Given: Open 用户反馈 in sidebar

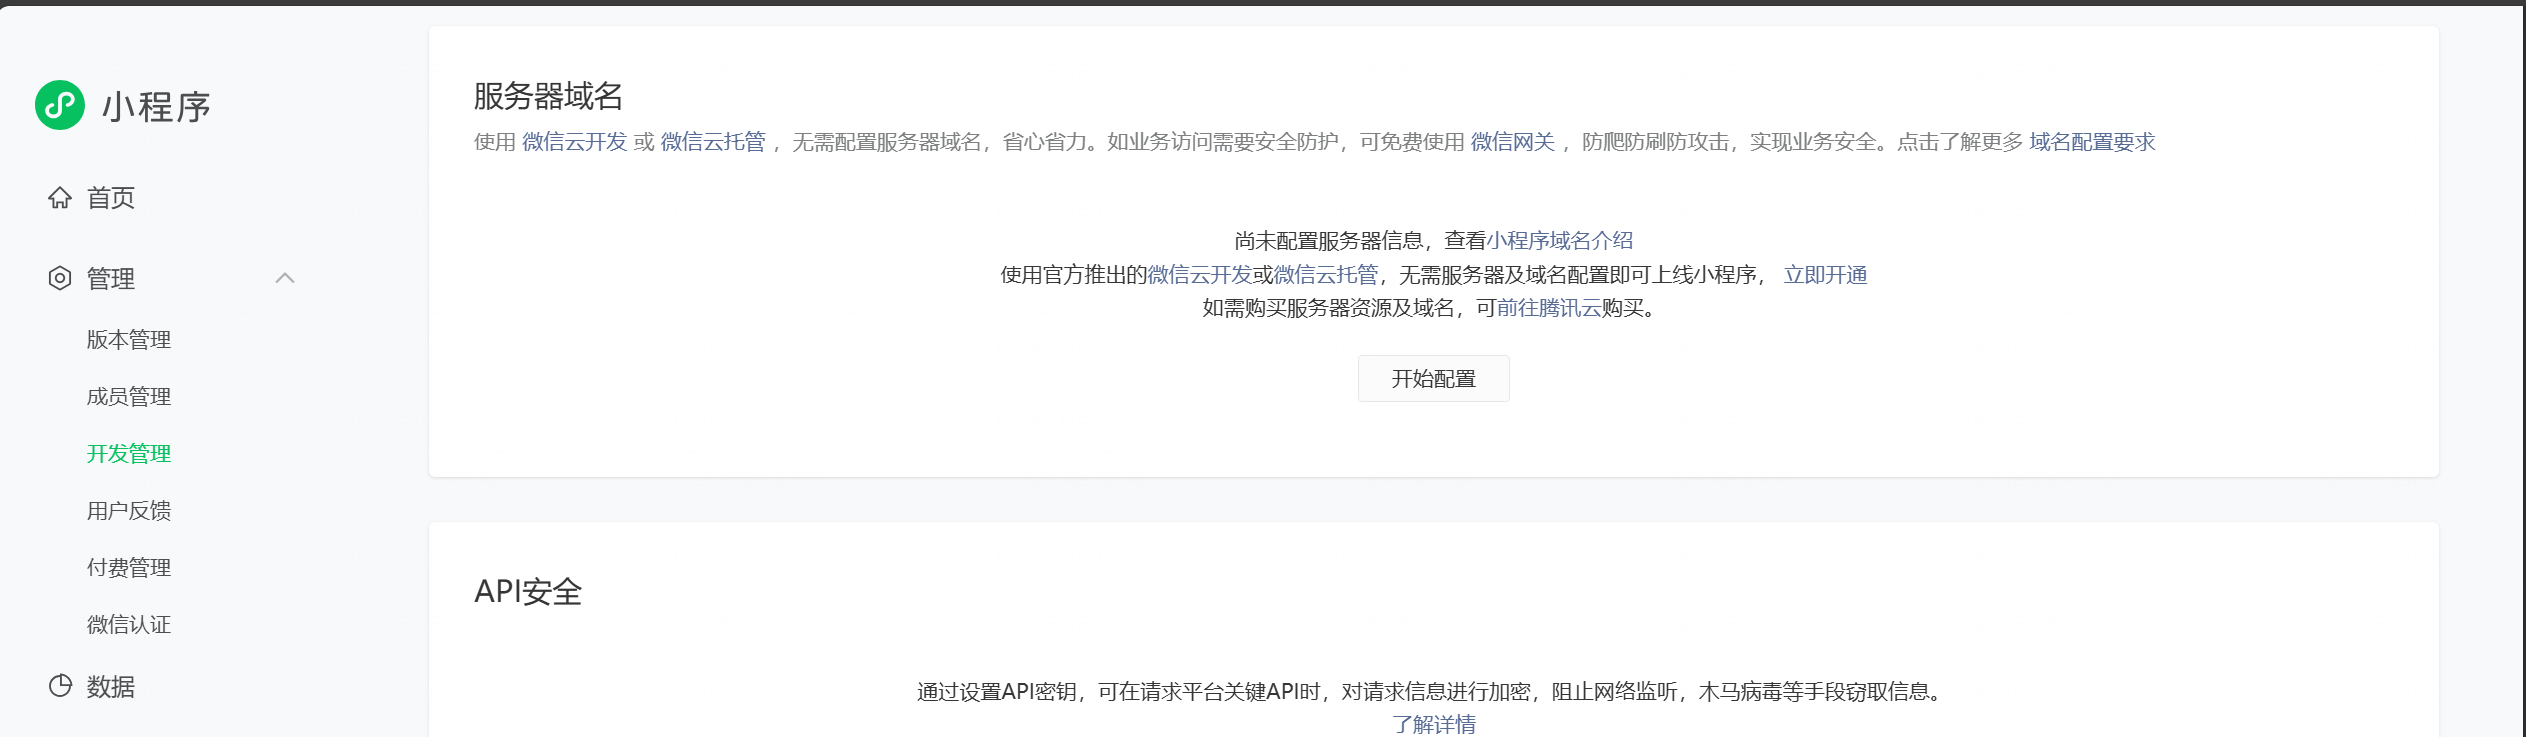Looking at the screenshot, I should (x=129, y=511).
